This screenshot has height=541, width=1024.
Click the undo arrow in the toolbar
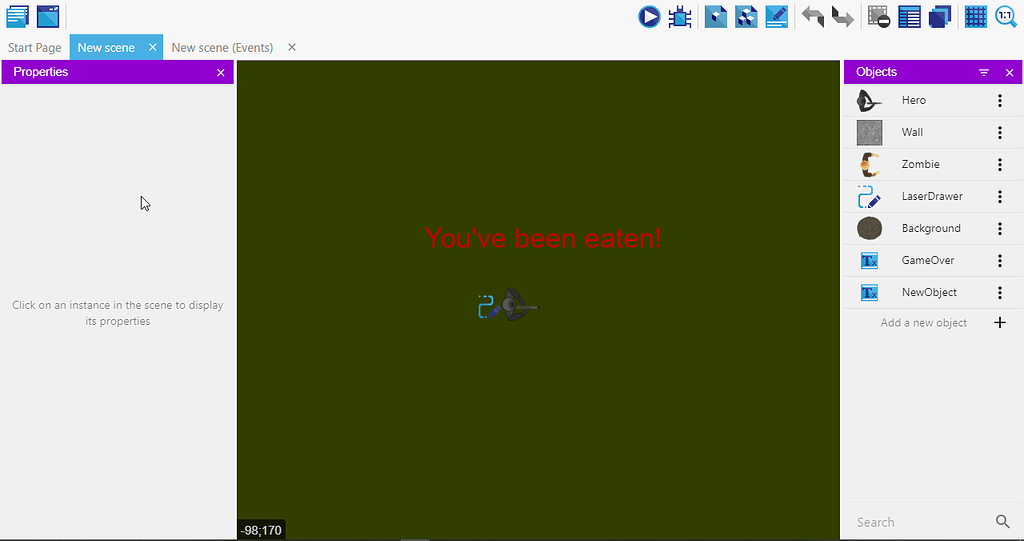click(x=812, y=16)
